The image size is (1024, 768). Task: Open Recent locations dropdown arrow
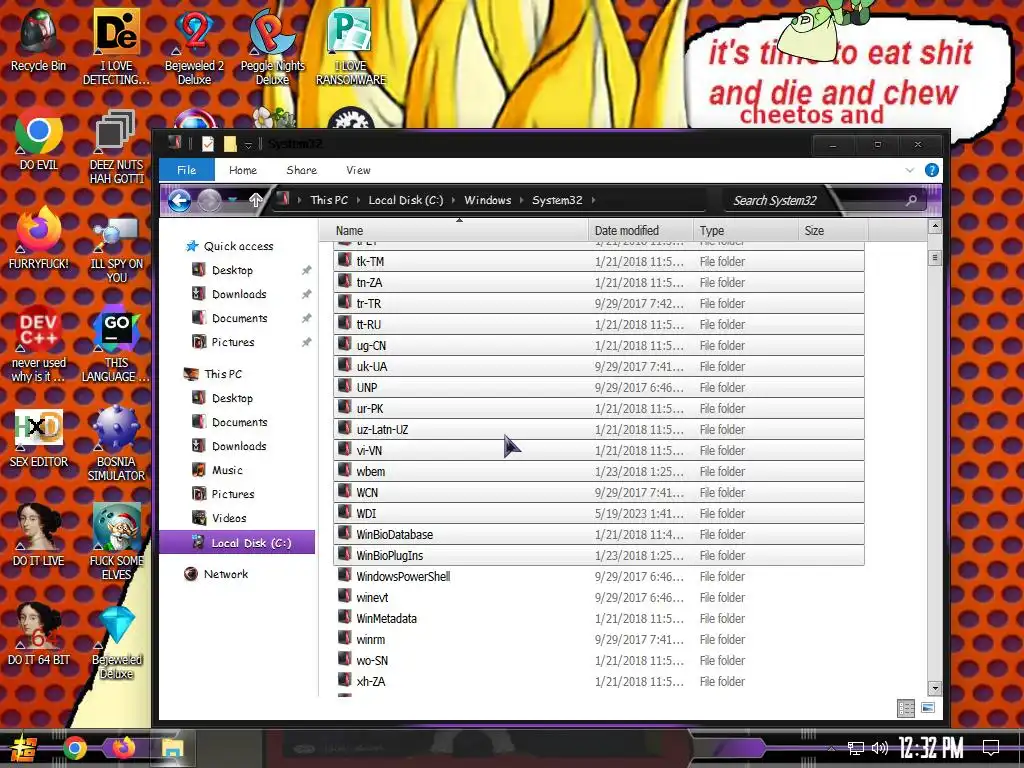click(232, 200)
